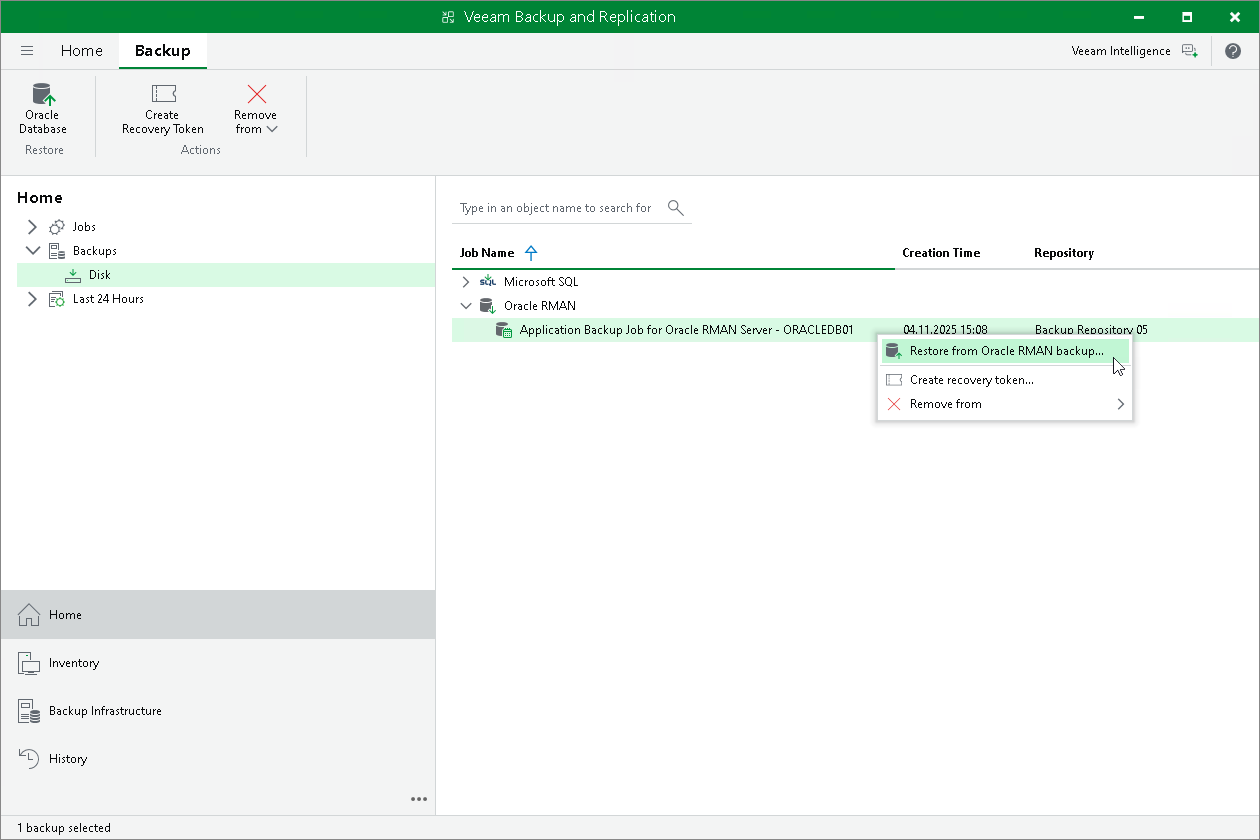This screenshot has width=1260, height=840.
Task: Open Backup Infrastructure view
Action: pyautogui.click(x=105, y=710)
